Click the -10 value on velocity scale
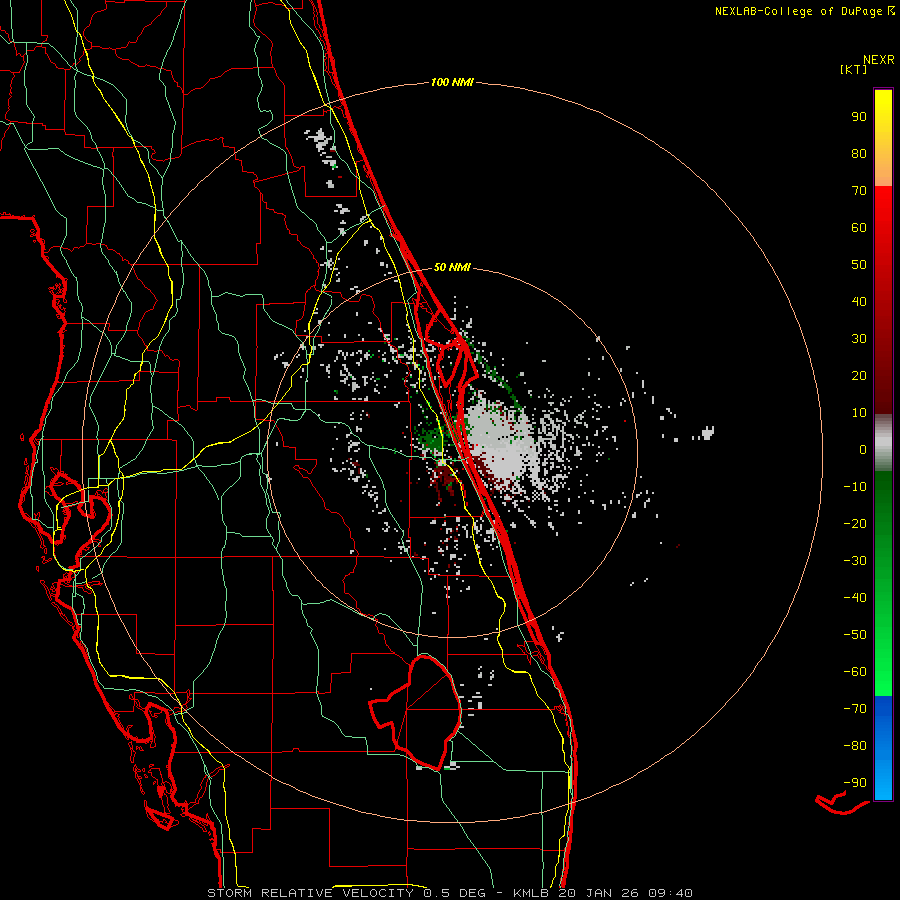Image resolution: width=900 pixels, height=900 pixels. coord(855,487)
